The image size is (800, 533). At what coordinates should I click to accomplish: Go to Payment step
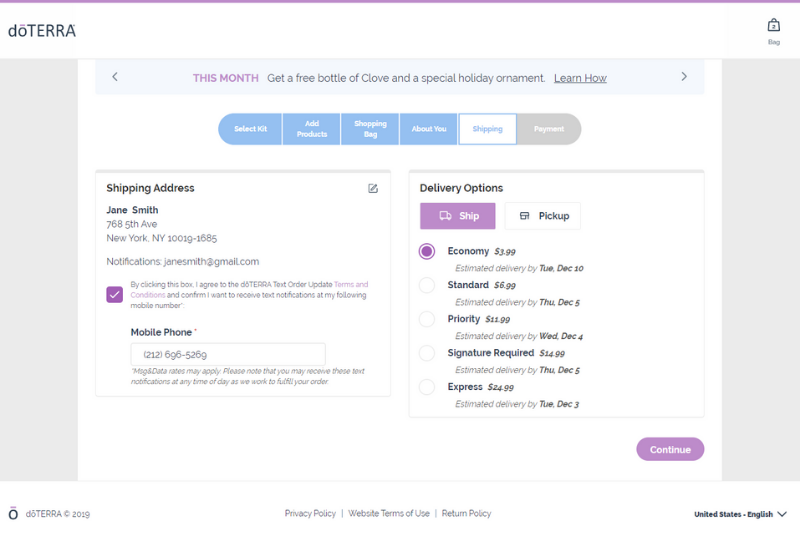click(x=549, y=129)
